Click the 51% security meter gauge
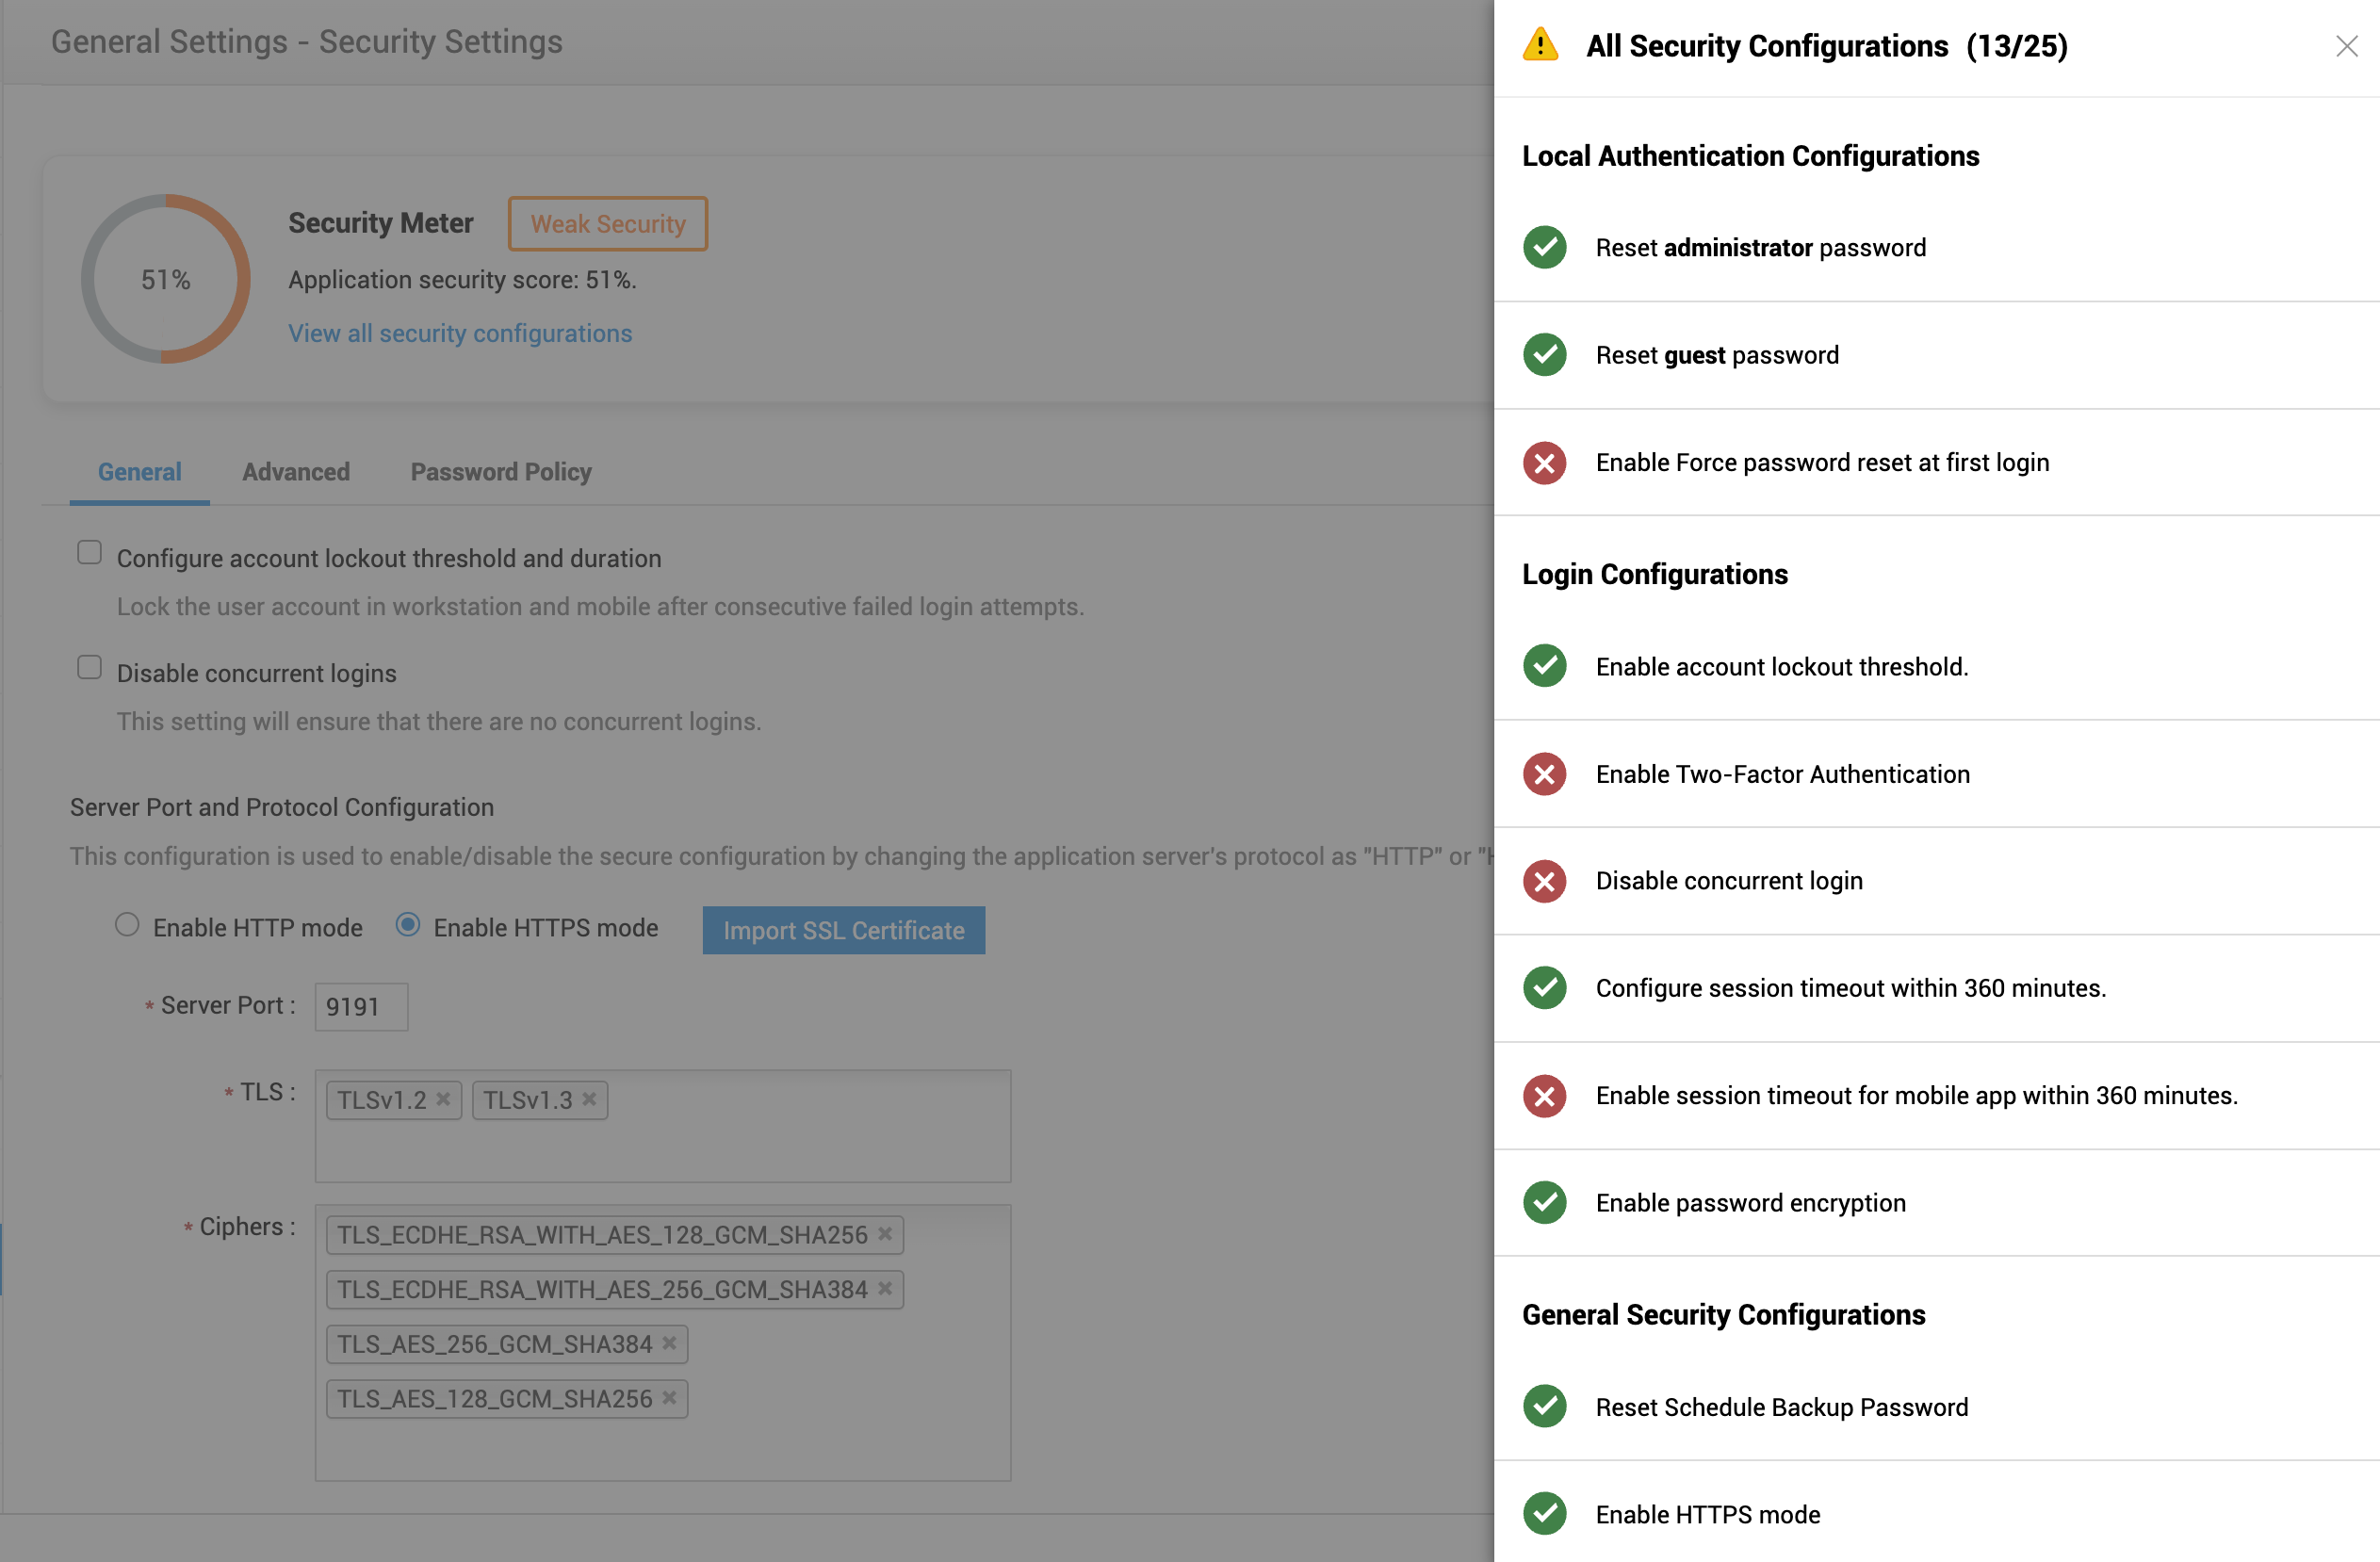2380x1562 pixels. click(x=165, y=279)
